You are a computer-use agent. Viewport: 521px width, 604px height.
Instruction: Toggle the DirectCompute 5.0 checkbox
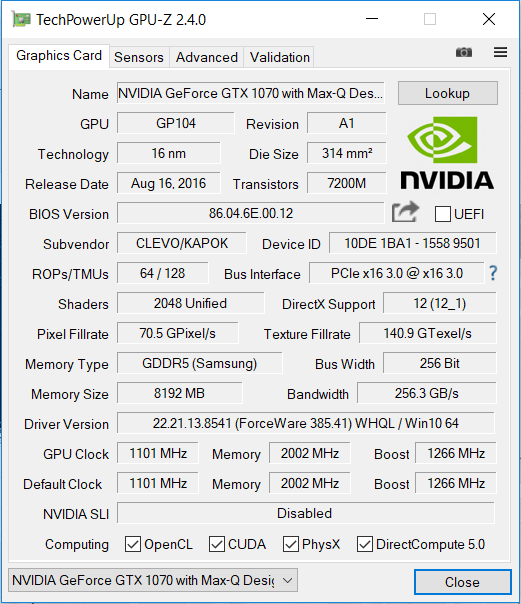pos(365,544)
